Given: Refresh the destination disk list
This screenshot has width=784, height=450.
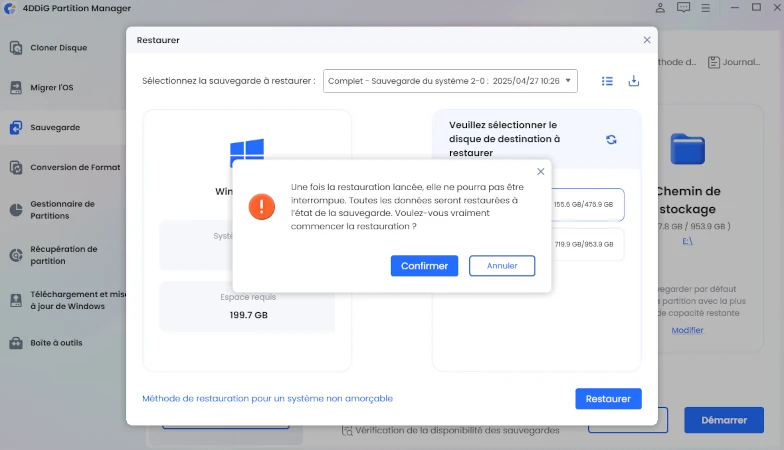Looking at the screenshot, I should click(611, 140).
